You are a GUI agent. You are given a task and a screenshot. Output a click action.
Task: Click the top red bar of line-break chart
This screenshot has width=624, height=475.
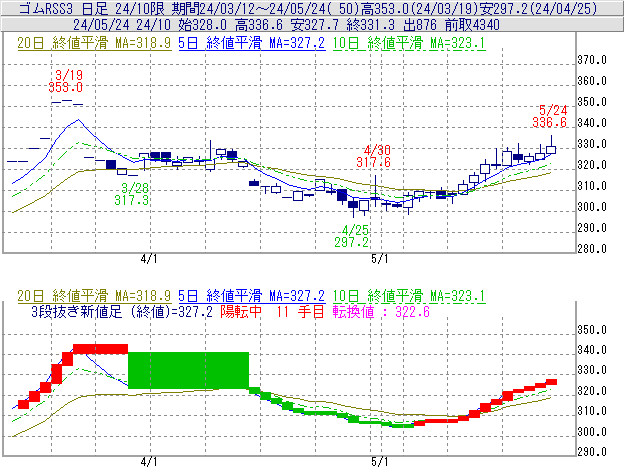tap(101, 349)
